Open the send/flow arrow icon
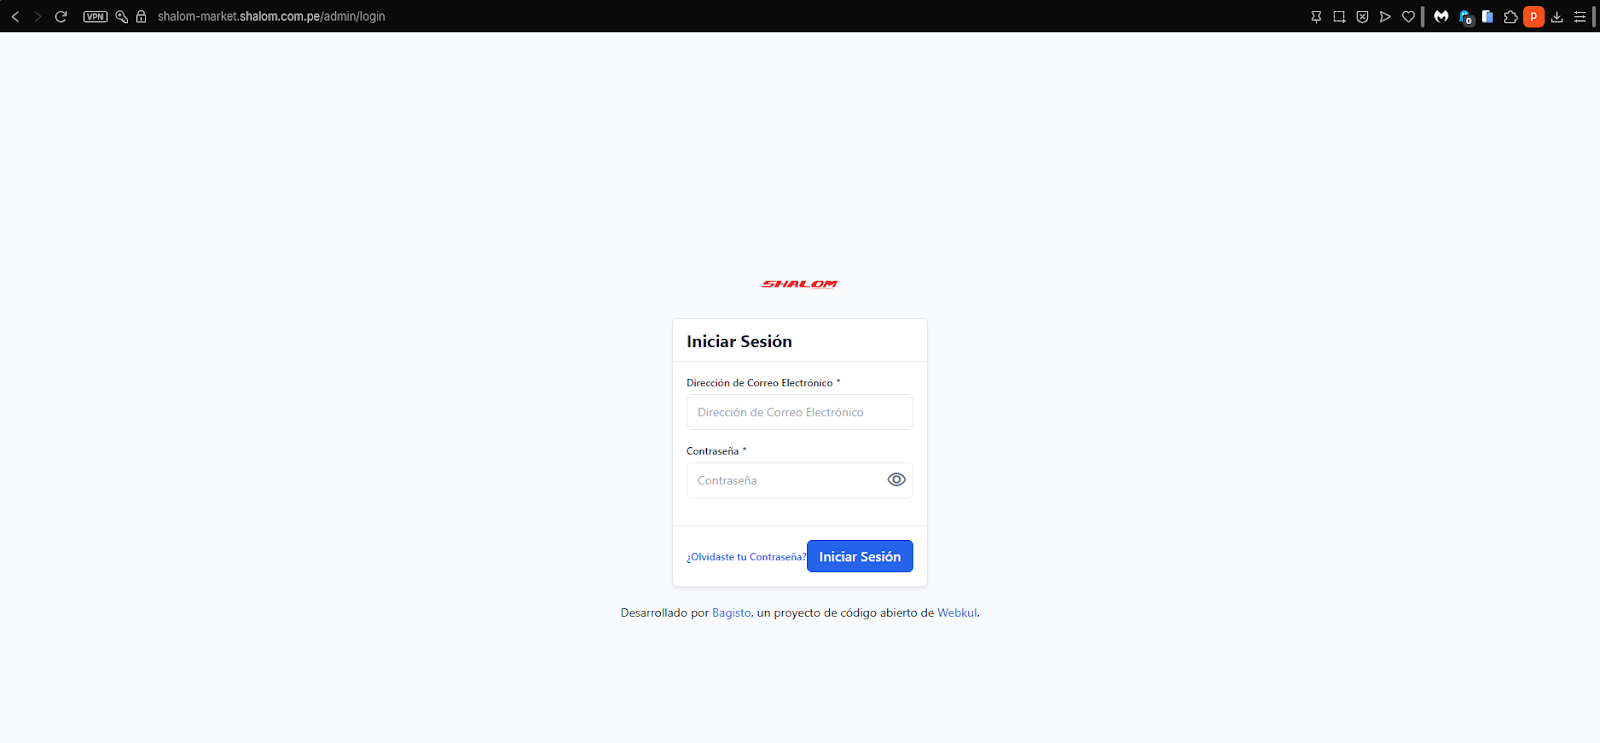The image size is (1600, 743). point(1385,16)
